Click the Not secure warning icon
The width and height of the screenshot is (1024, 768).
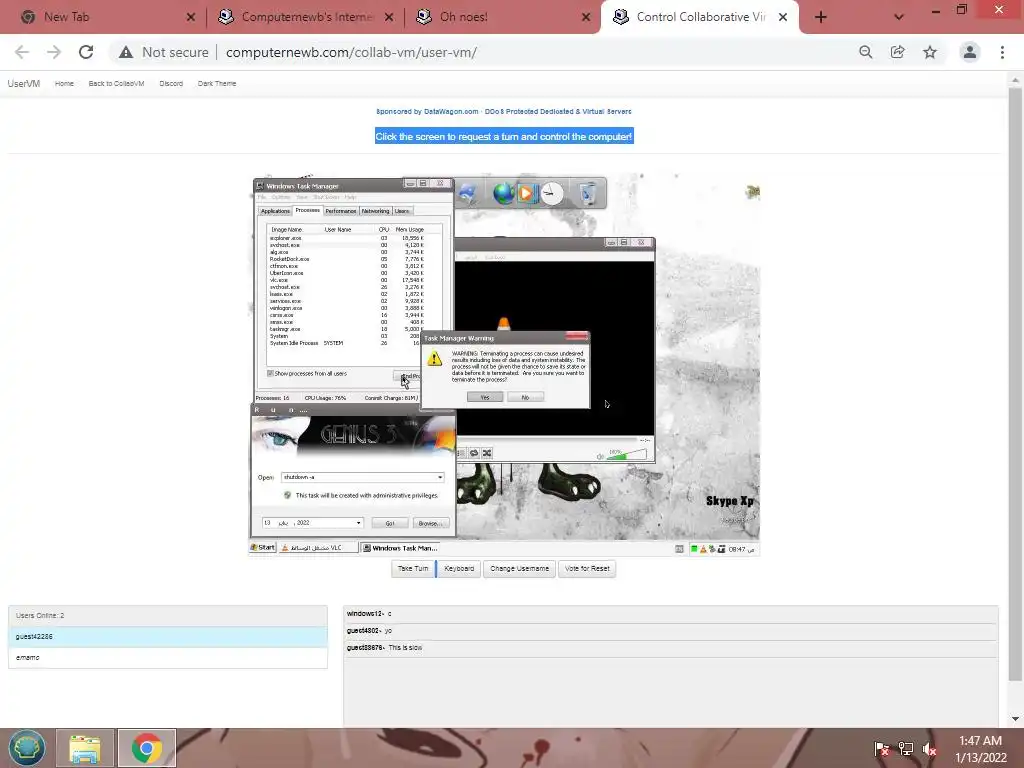pyautogui.click(x=125, y=52)
